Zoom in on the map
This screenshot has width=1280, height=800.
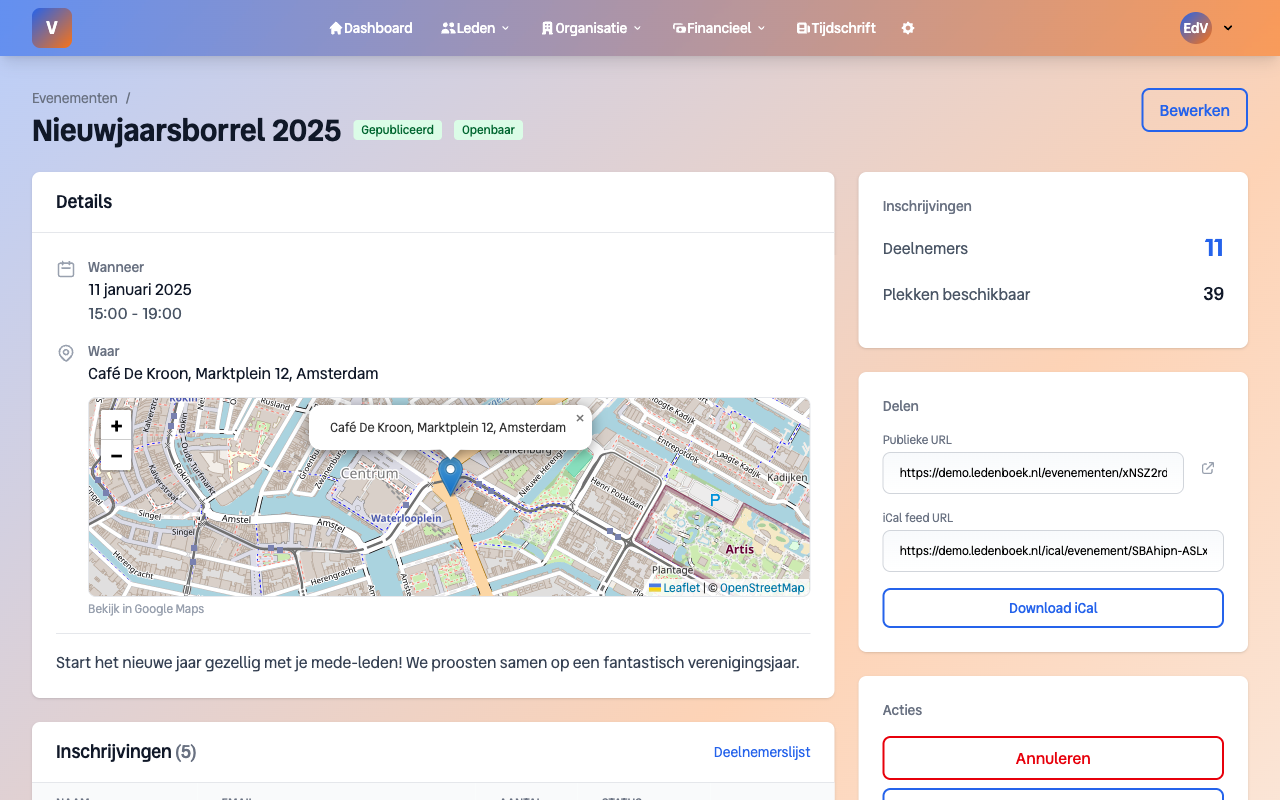(x=116, y=425)
